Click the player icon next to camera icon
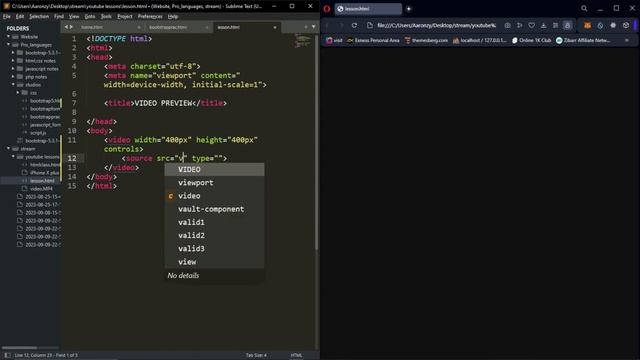The height and width of the screenshot is (360, 640). tap(520, 25)
